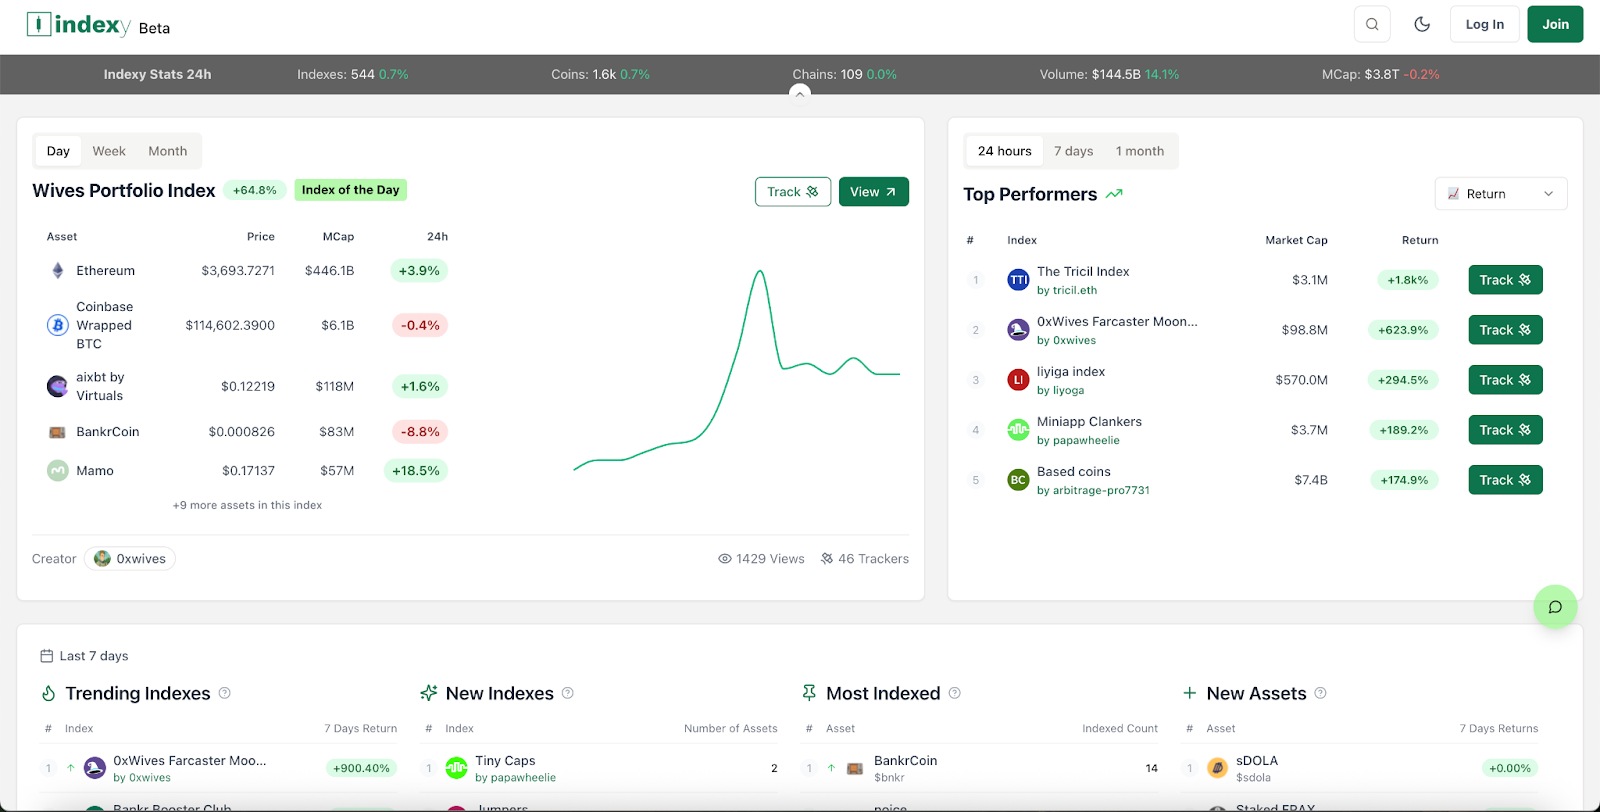Viewport: 1600px width, 812px height.
Task: Open by papawheelie link under Miniapp Clankers
Action: coord(1078,441)
